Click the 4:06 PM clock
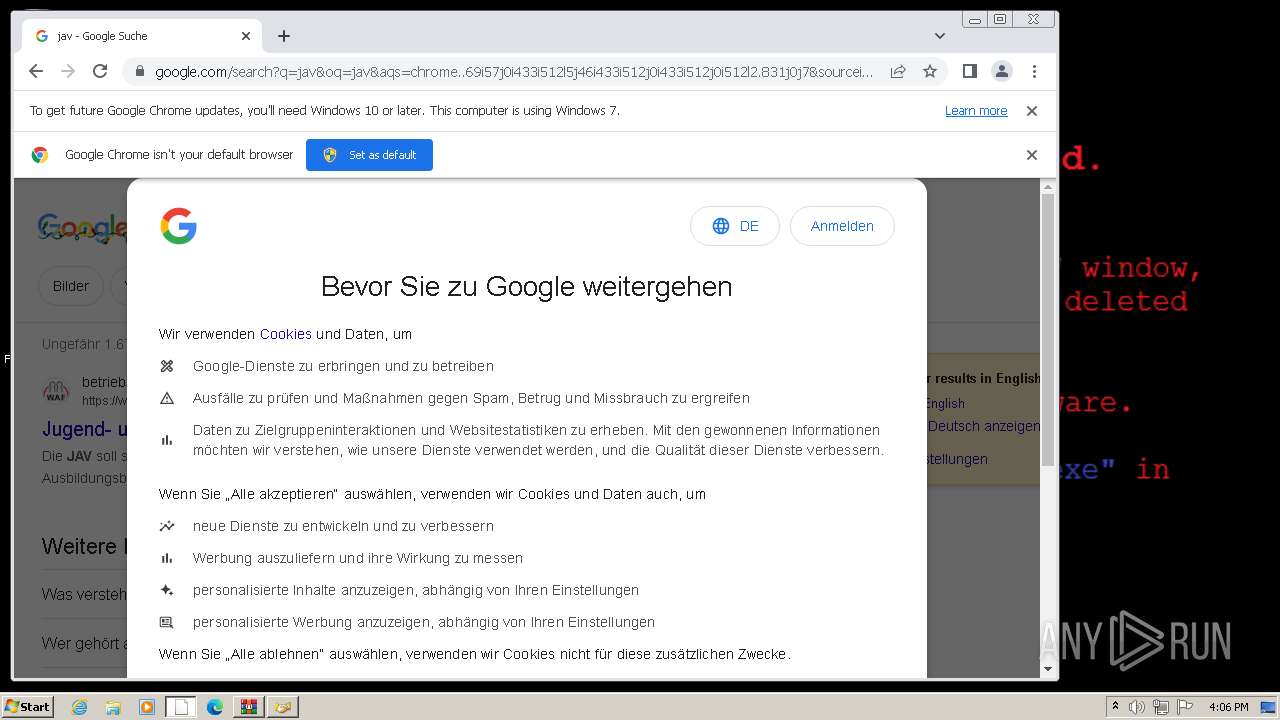 coord(1228,707)
